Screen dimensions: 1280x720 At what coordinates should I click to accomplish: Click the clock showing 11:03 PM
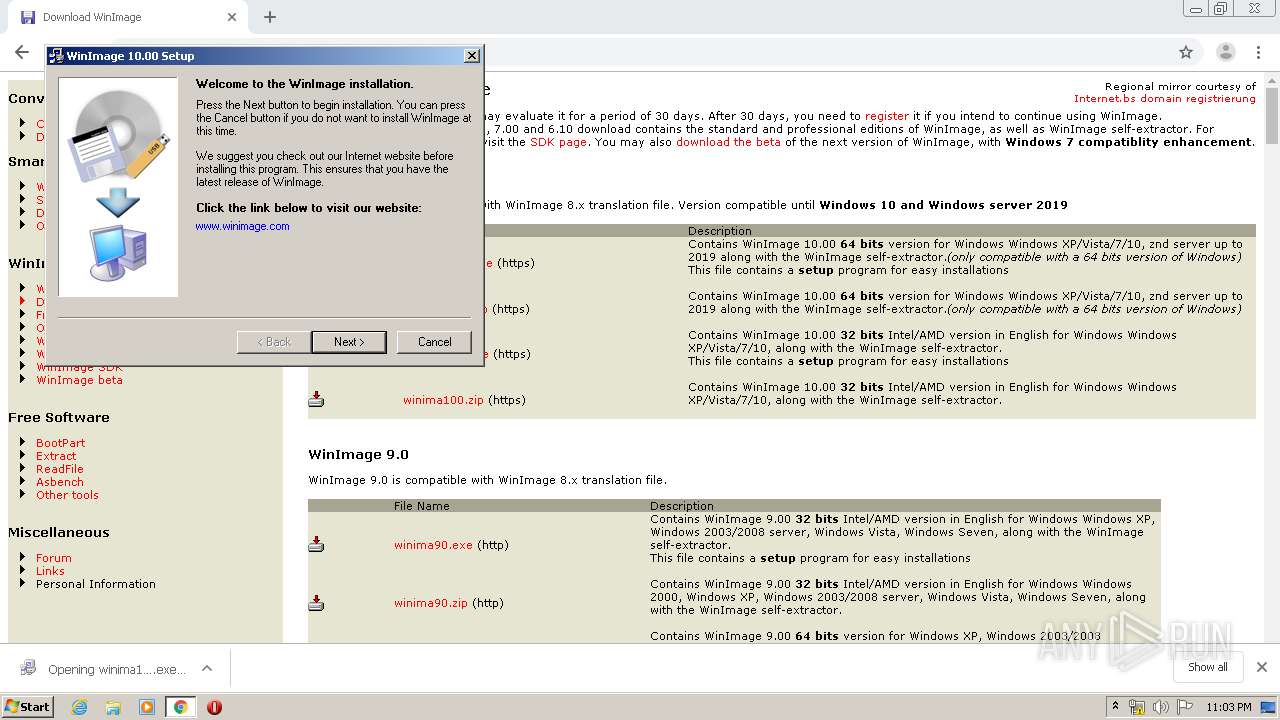click(1229, 707)
